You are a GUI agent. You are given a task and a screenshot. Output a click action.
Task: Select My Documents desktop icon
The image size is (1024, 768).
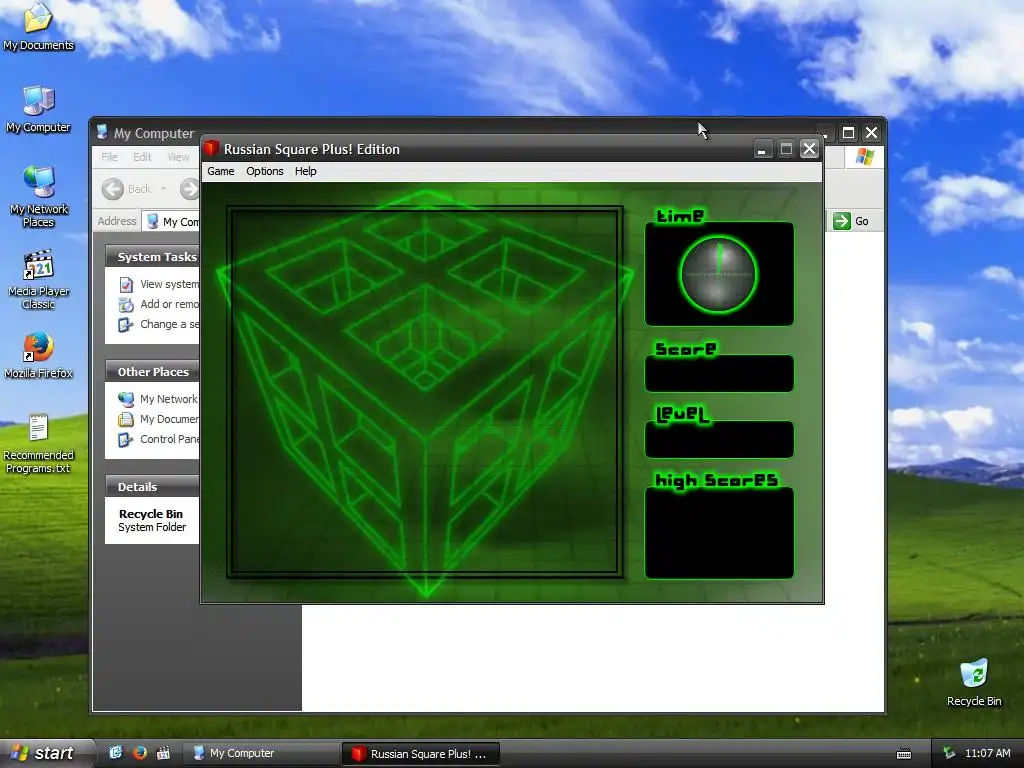pos(39,26)
